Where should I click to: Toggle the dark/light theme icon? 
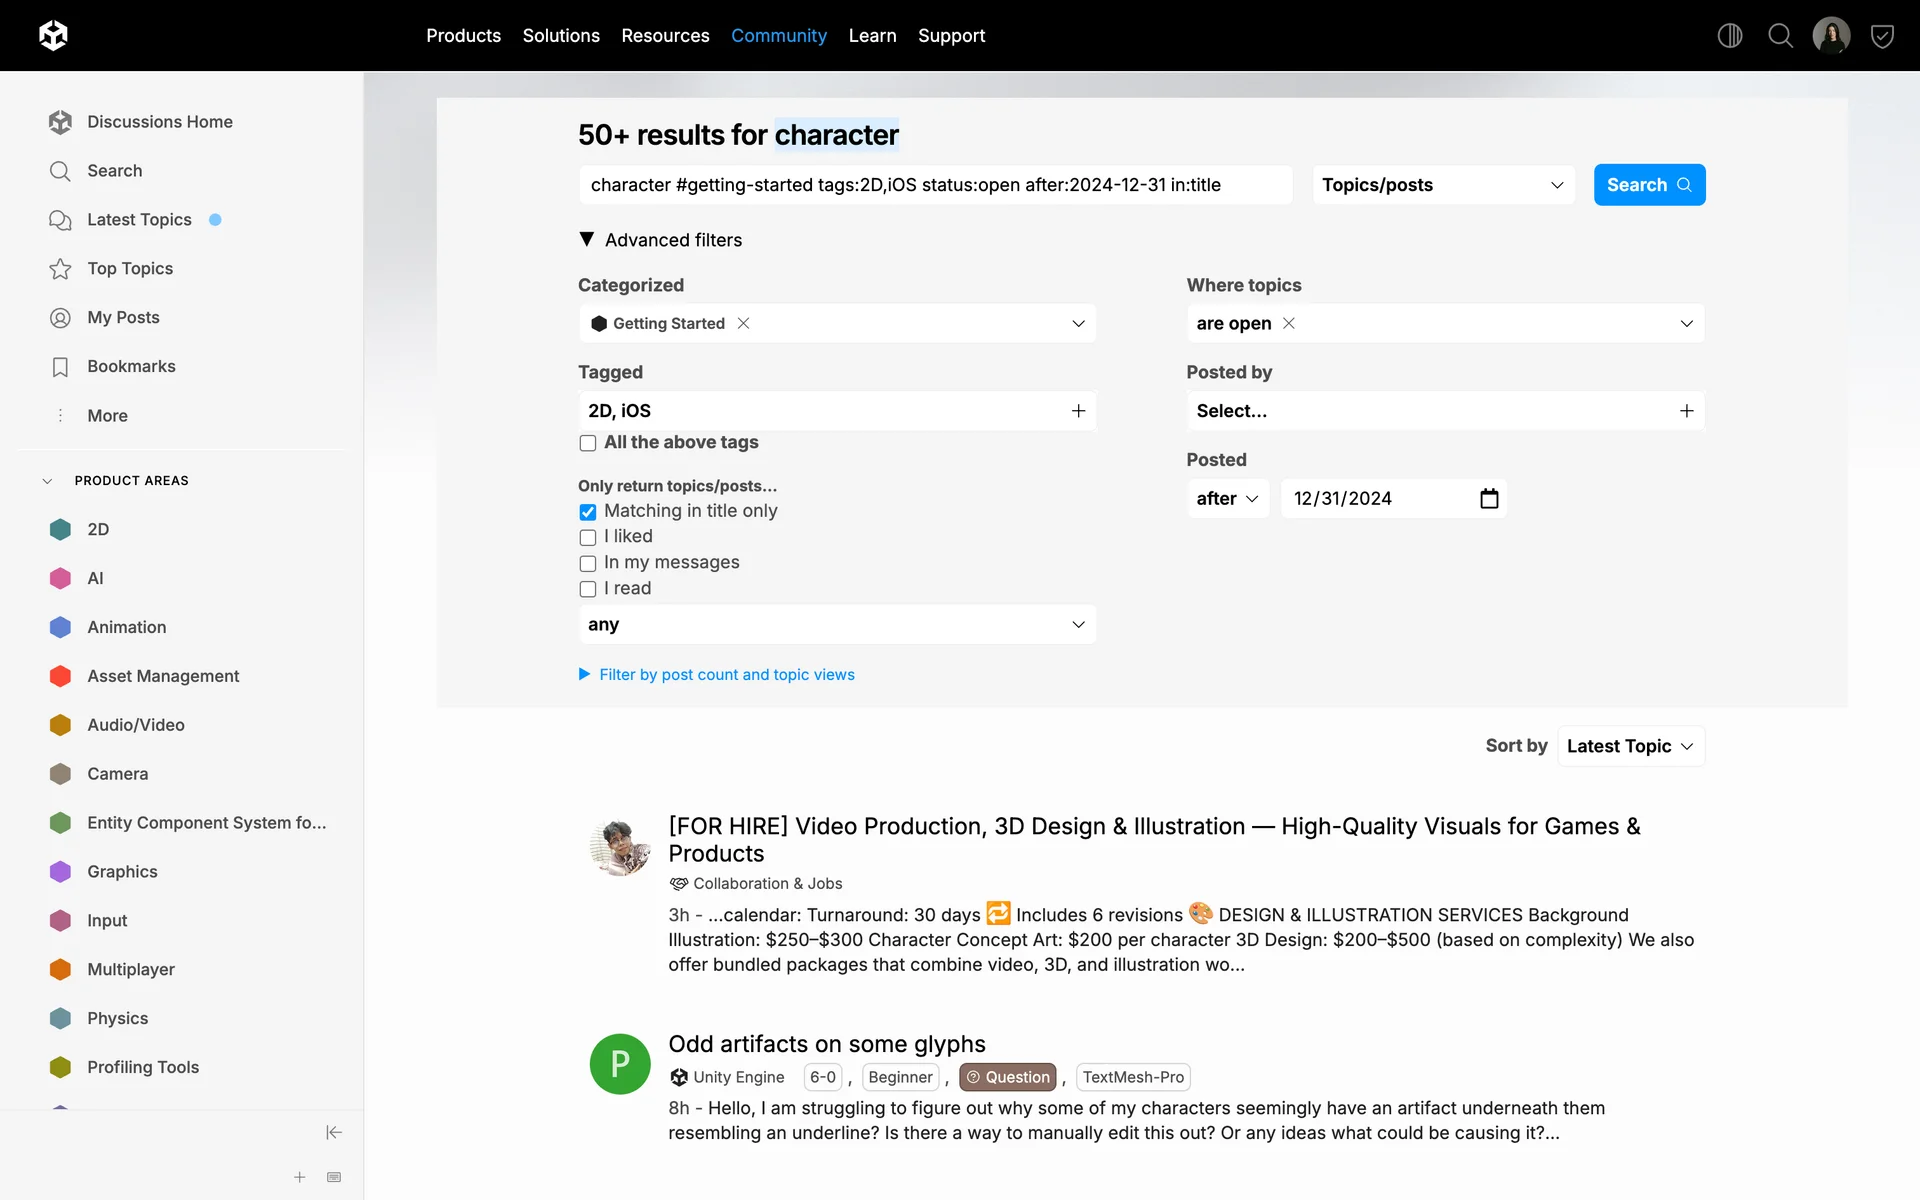[x=1729, y=36]
